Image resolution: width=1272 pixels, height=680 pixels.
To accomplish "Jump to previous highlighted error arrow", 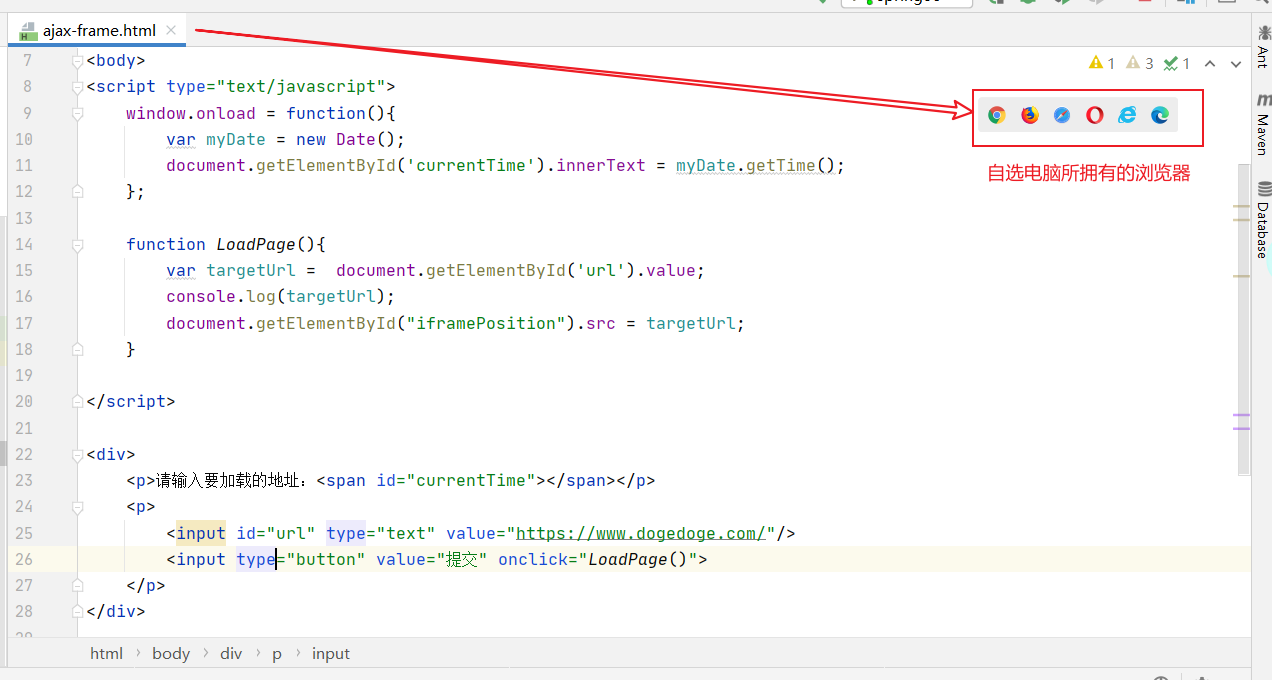I will (x=1210, y=63).
